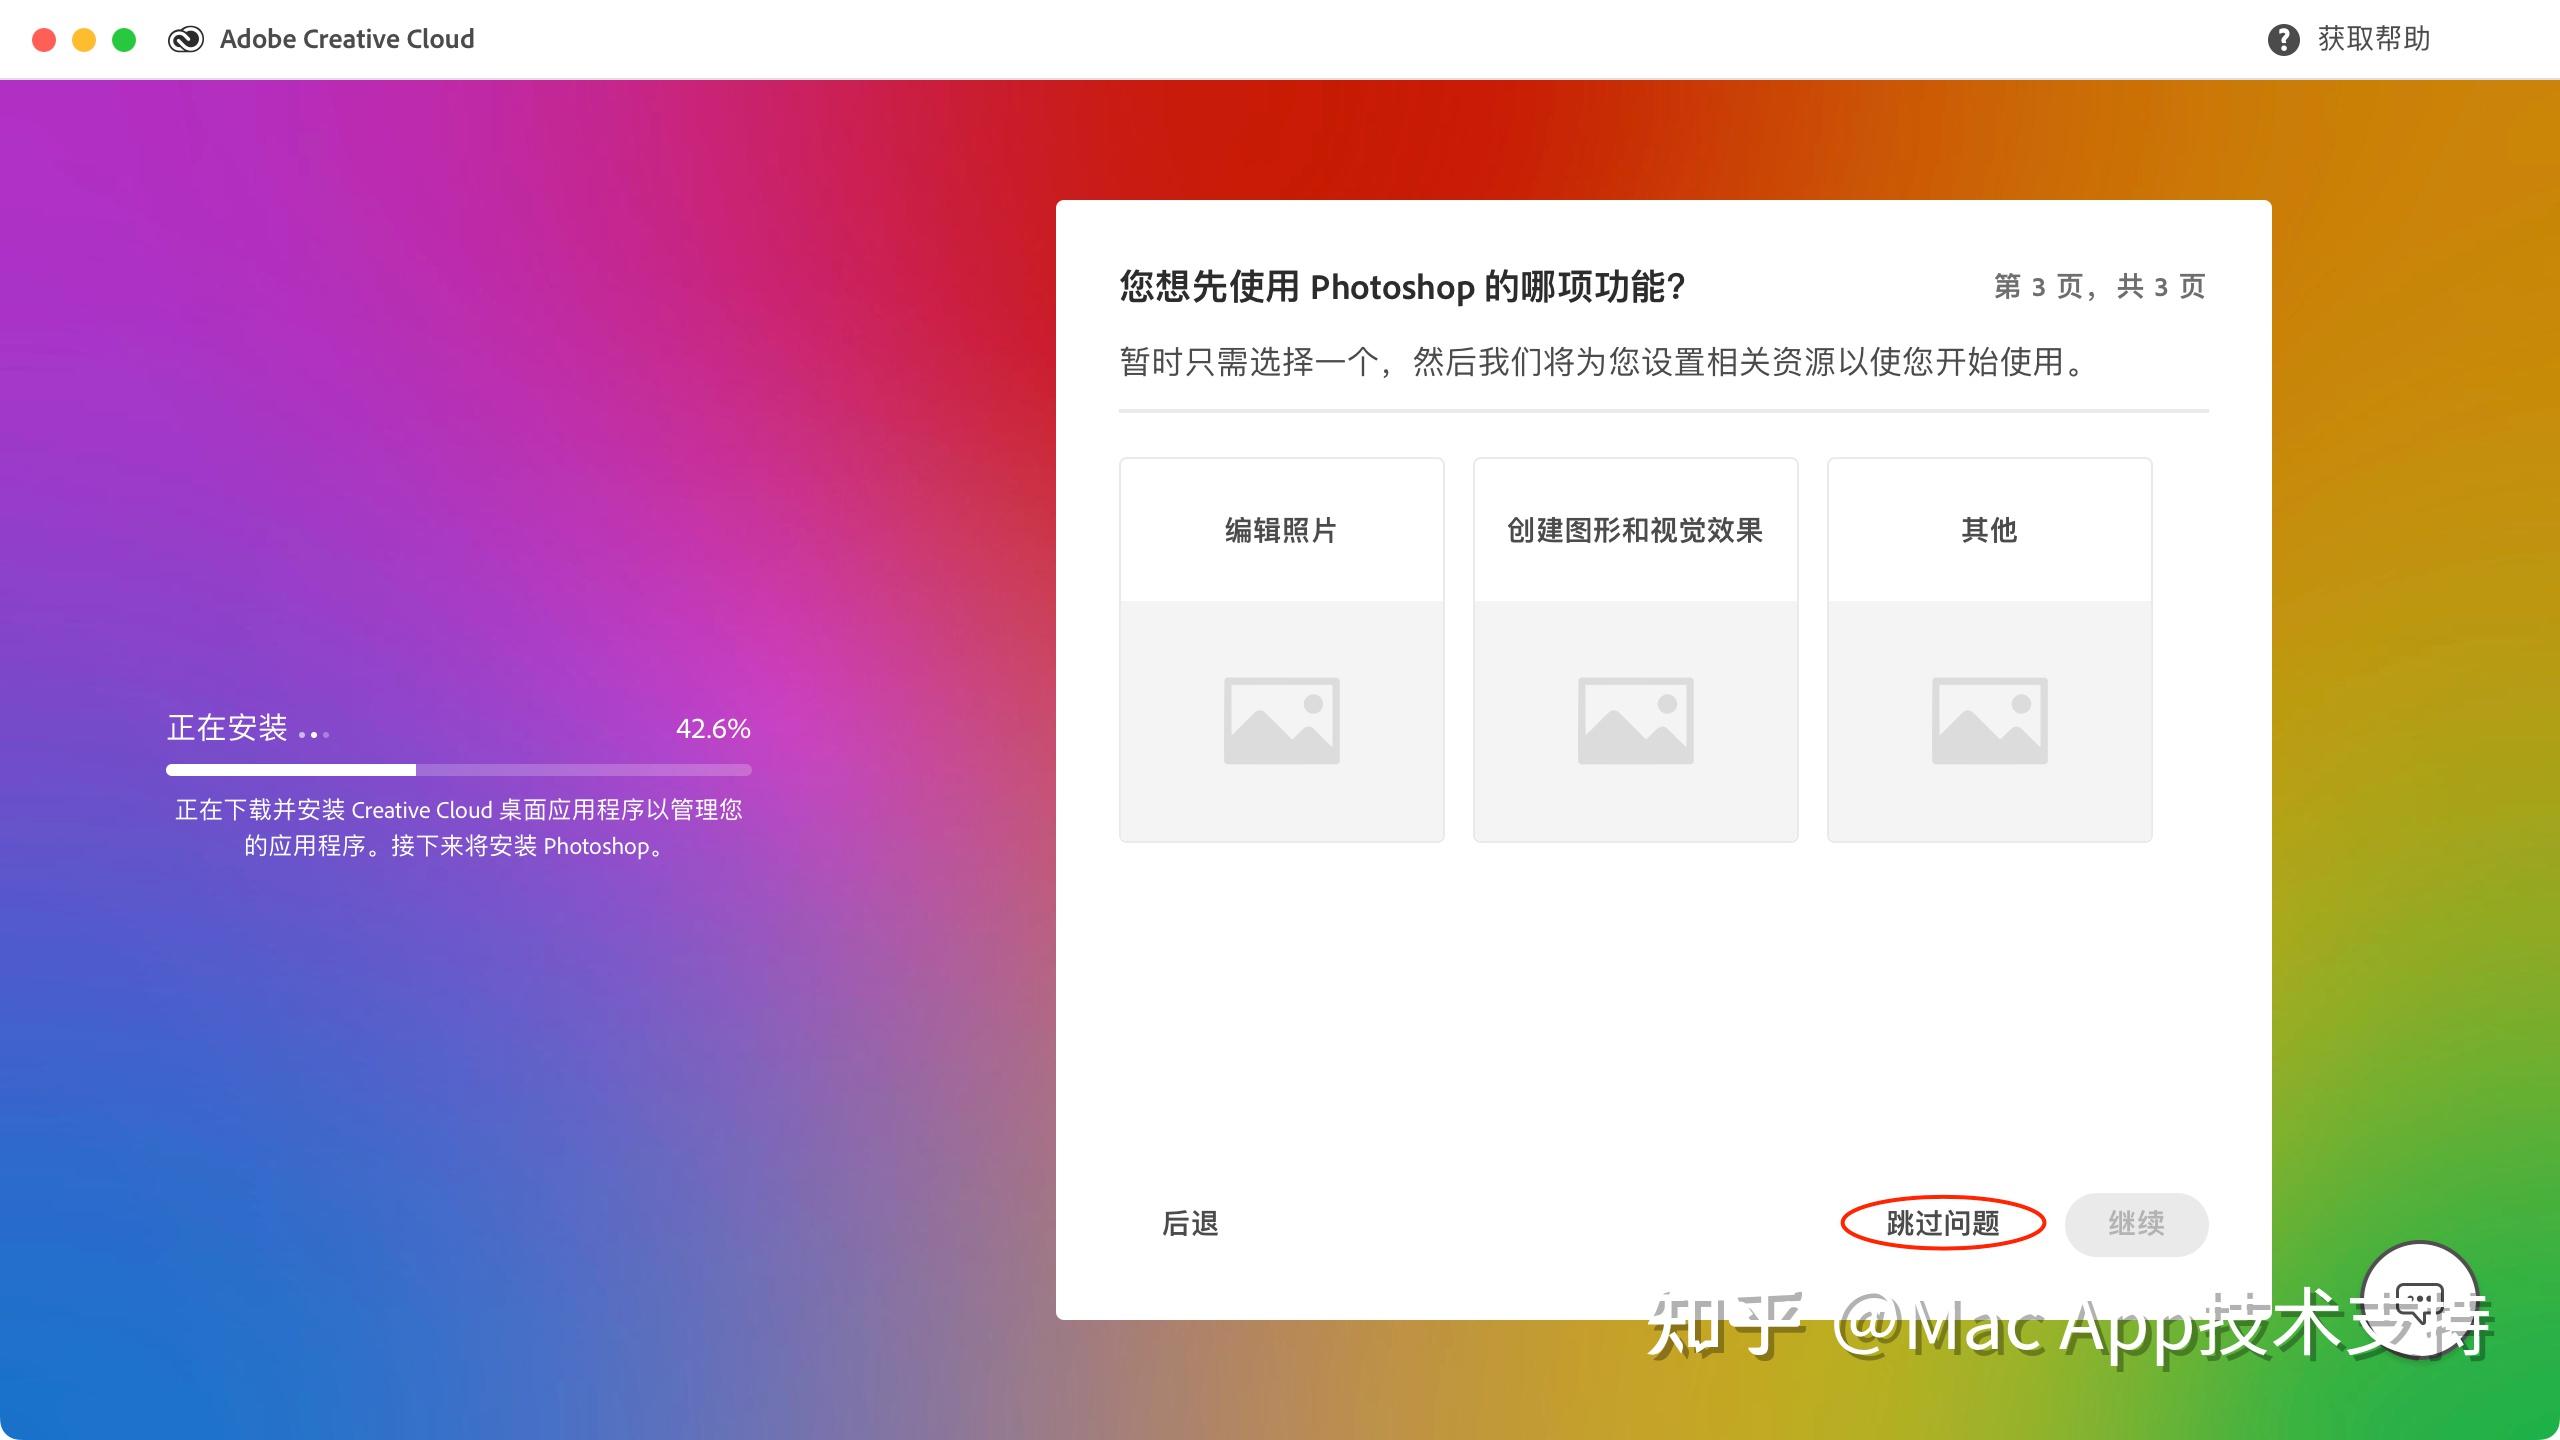Click the heading 您想先使用 Photoshop 的哪项功能?
This screenshot has height=1440, width=2560.
click(1402, 287)
